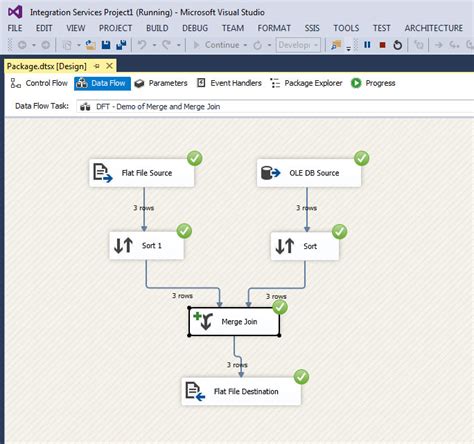Select the Sort 1 transformation
474x444 pixels.
point(147,246)
